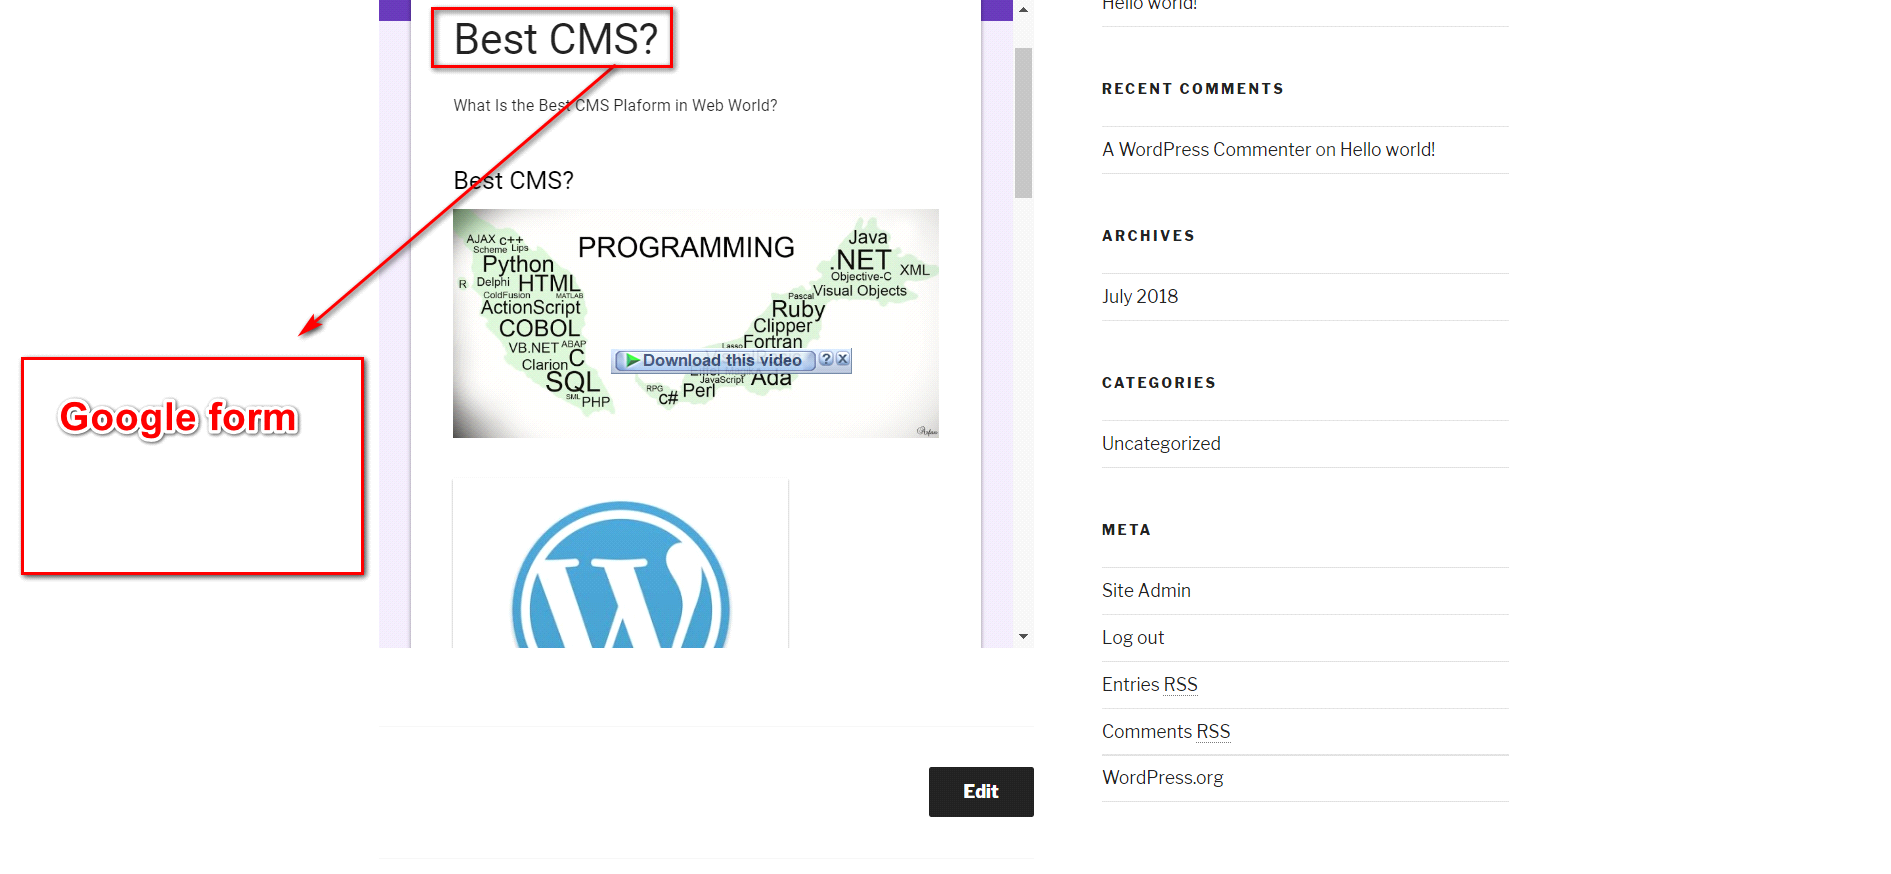Click the WordPress logo image
The image size is (1891, 874).
pyautogui.click(x=621, y=573)
